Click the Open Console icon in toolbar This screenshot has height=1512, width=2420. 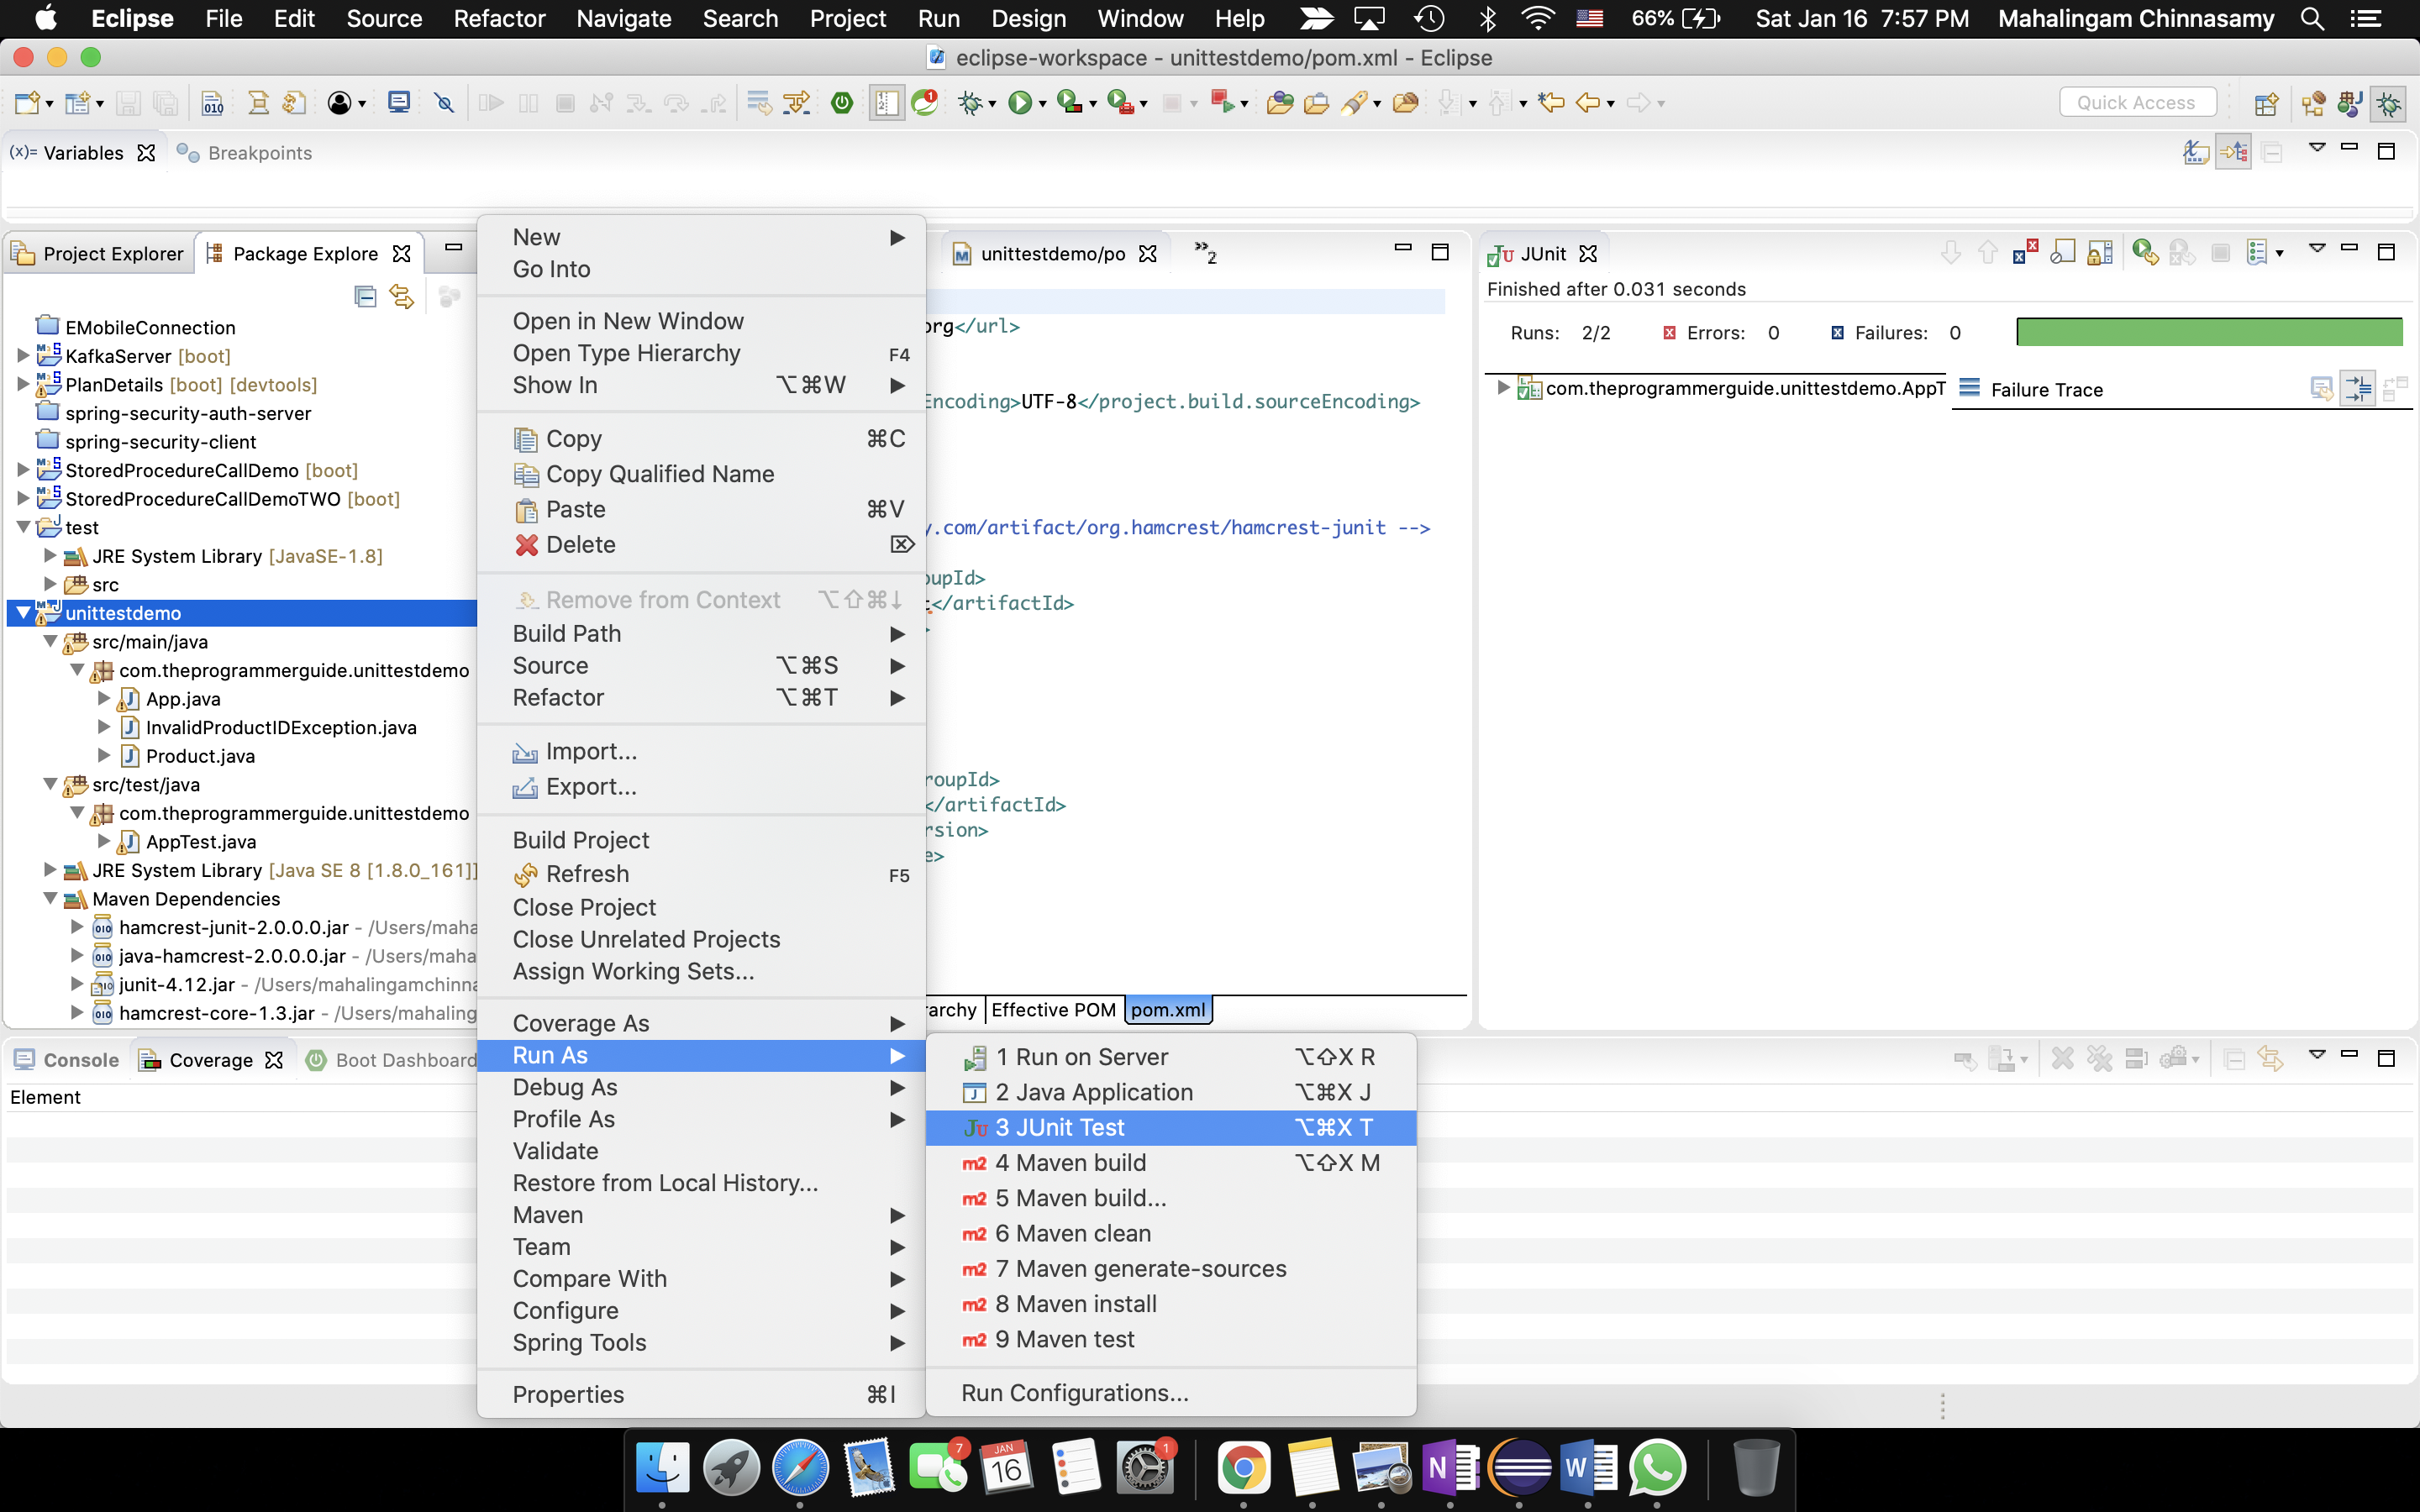coord(399,103)
